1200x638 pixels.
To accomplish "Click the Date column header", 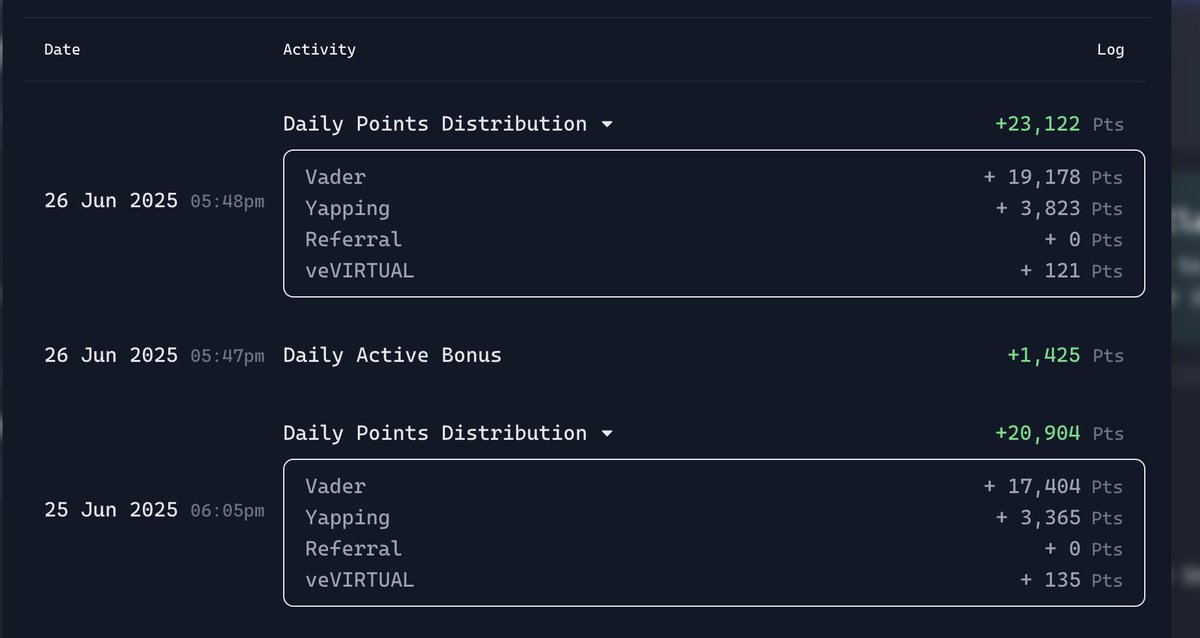I will (x=62, y=49).
